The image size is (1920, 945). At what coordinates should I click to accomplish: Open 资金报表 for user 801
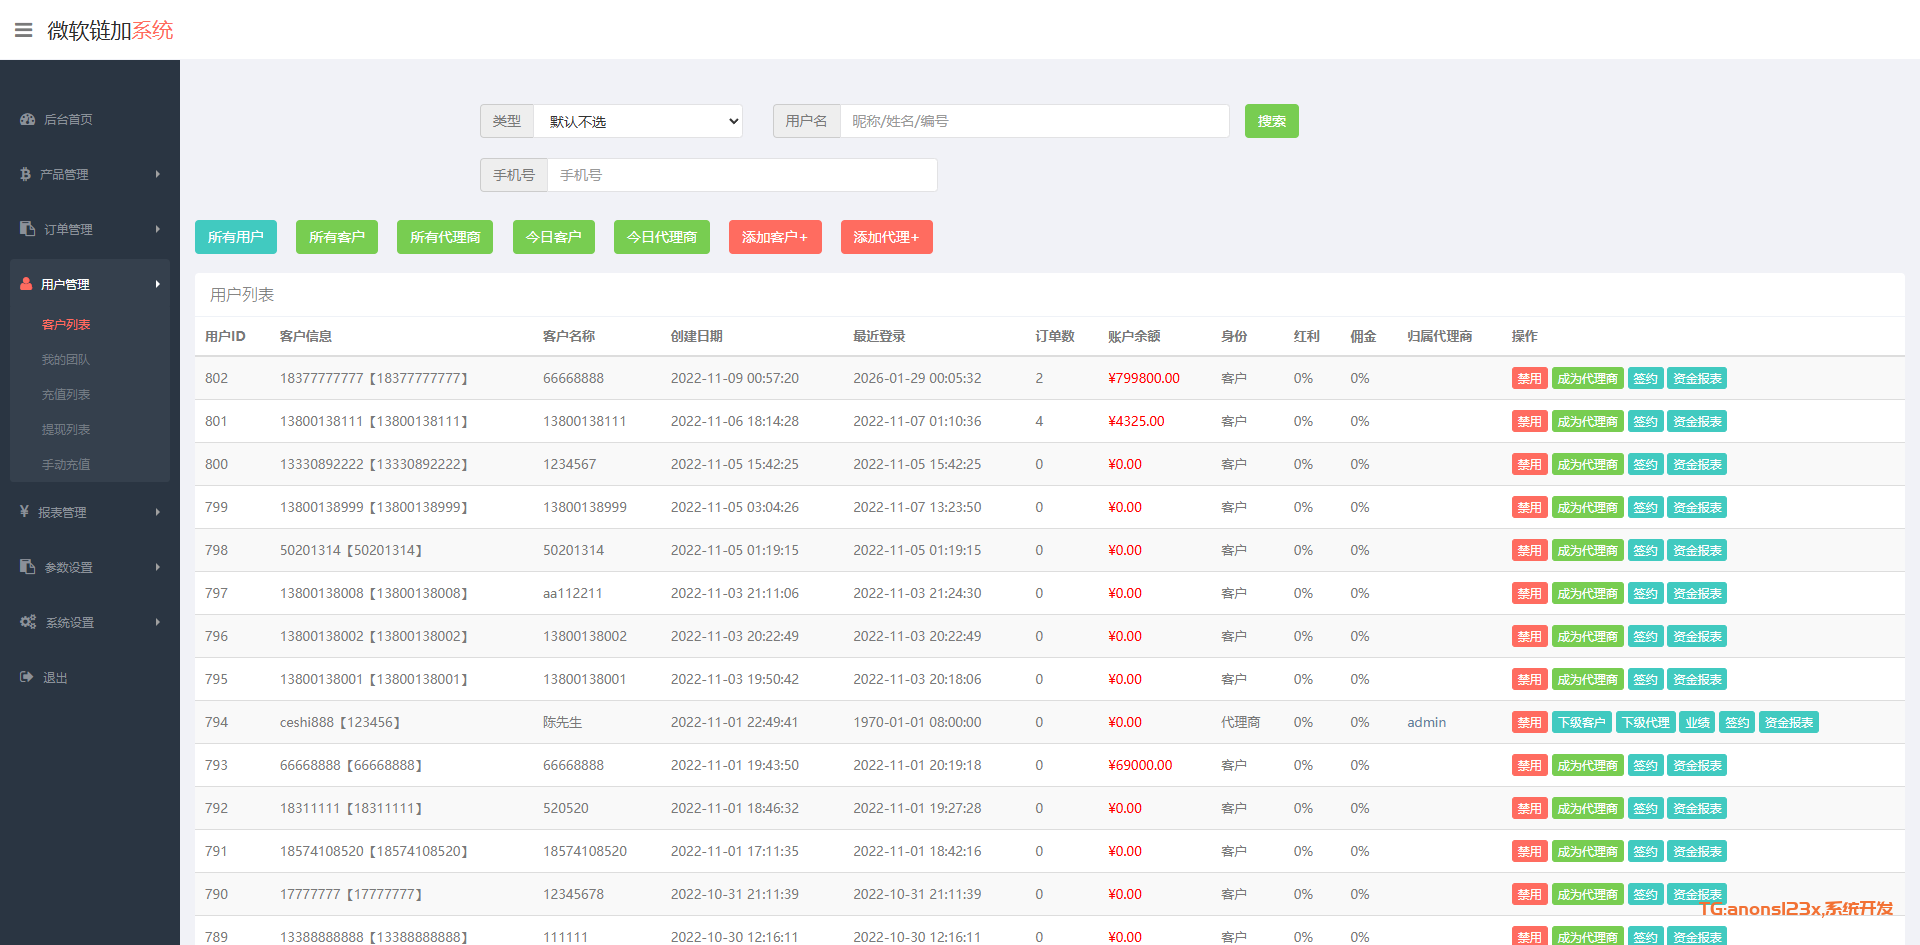1697,421
